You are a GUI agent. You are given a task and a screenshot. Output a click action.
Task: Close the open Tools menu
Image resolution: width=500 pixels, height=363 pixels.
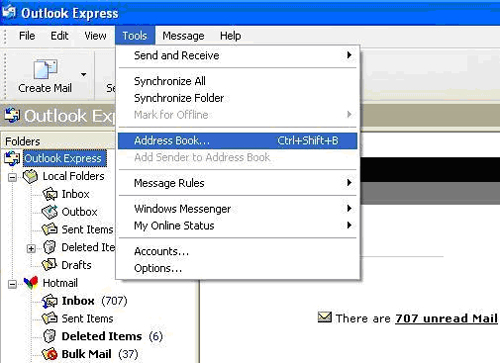(135, 36)
